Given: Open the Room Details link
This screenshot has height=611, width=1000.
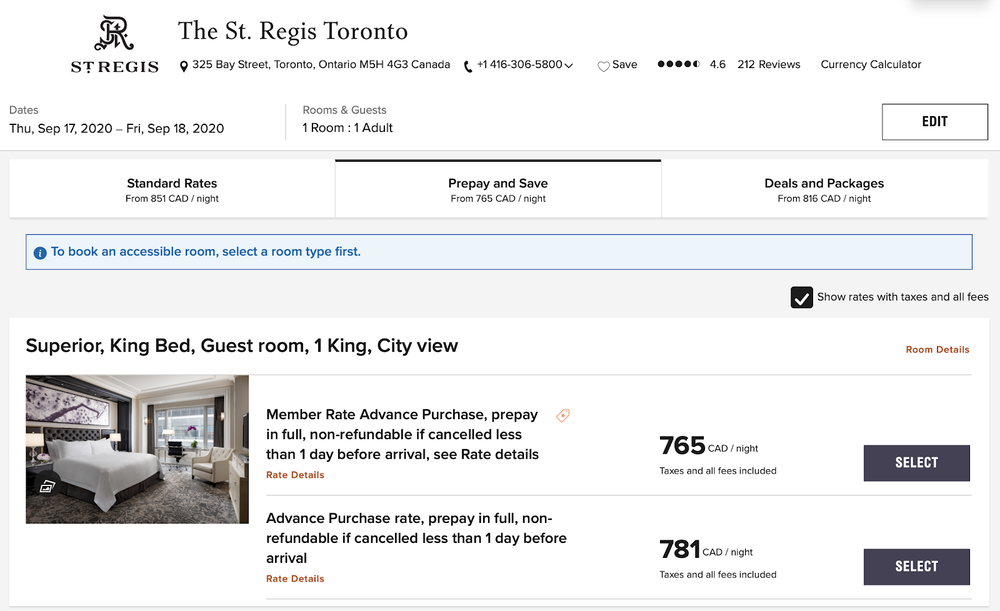Looking at the screenshot, I should [937, 350].
